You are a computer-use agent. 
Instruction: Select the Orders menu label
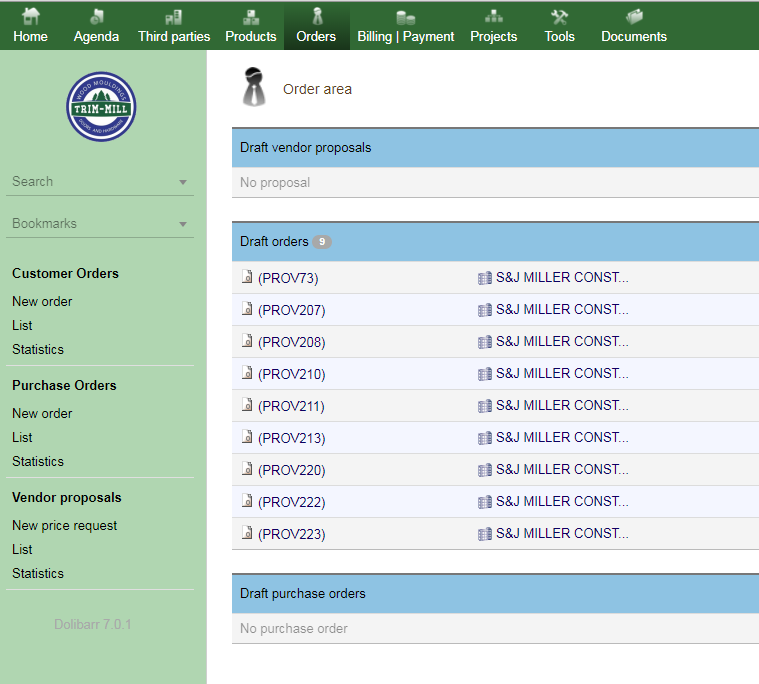pyautogui.click(x=316, y=37)
